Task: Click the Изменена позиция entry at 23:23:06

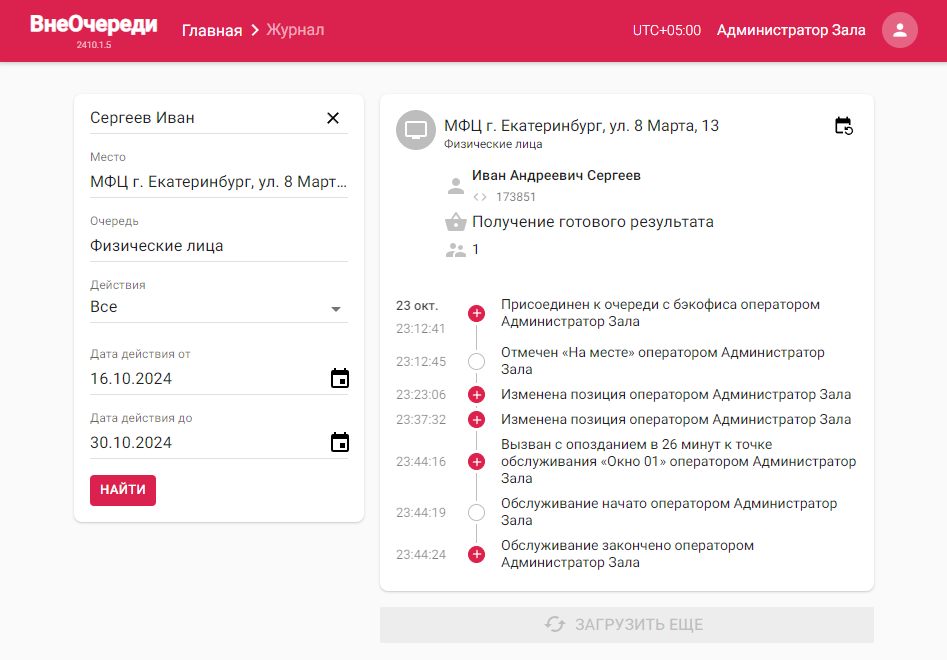Action: (676, 394)
